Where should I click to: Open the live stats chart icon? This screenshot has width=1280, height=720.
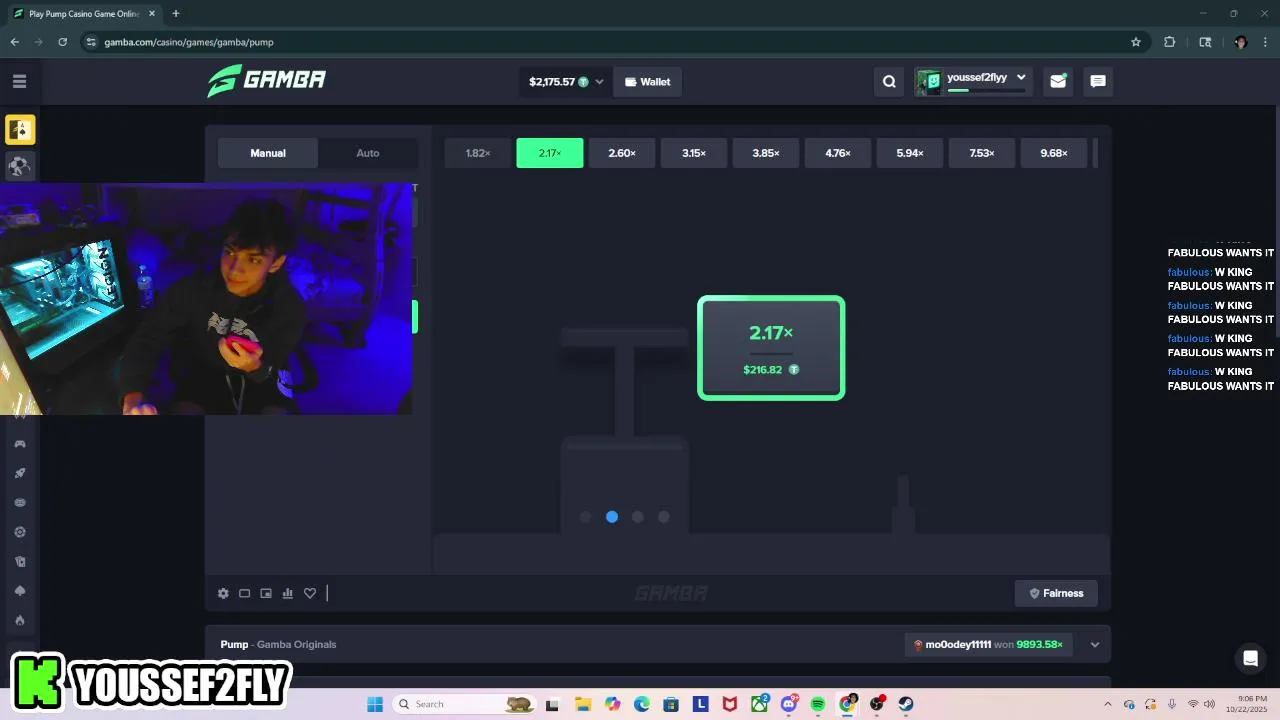click(x=288, y=593)
